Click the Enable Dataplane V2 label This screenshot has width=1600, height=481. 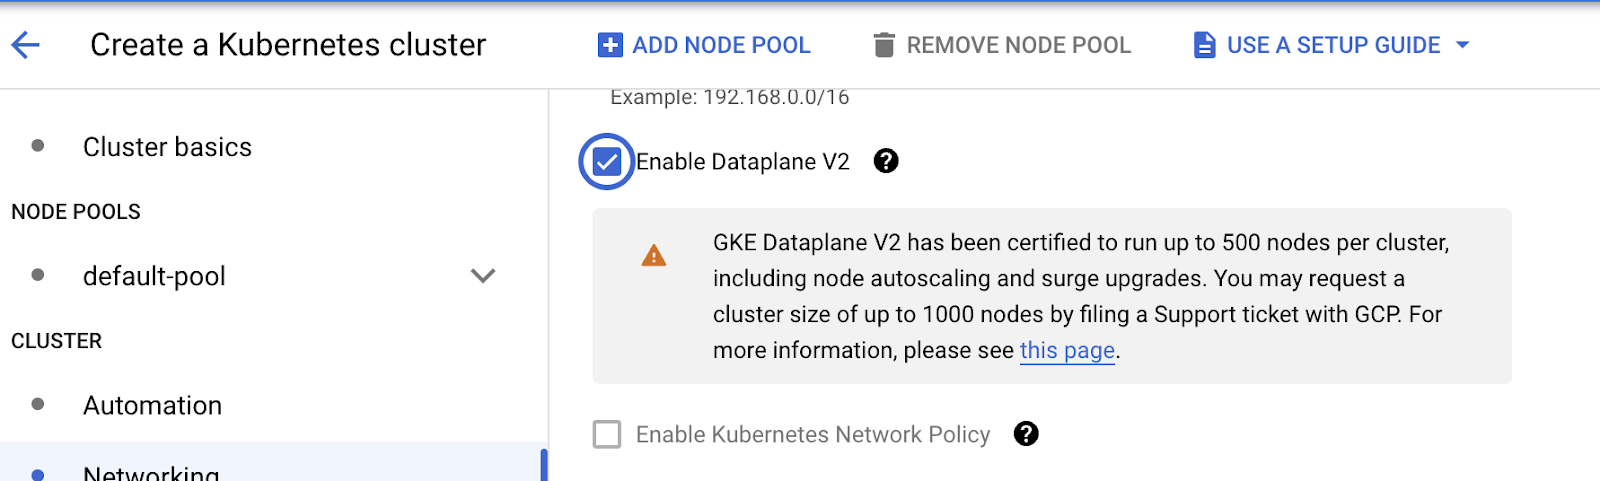(x=743, y=162)
